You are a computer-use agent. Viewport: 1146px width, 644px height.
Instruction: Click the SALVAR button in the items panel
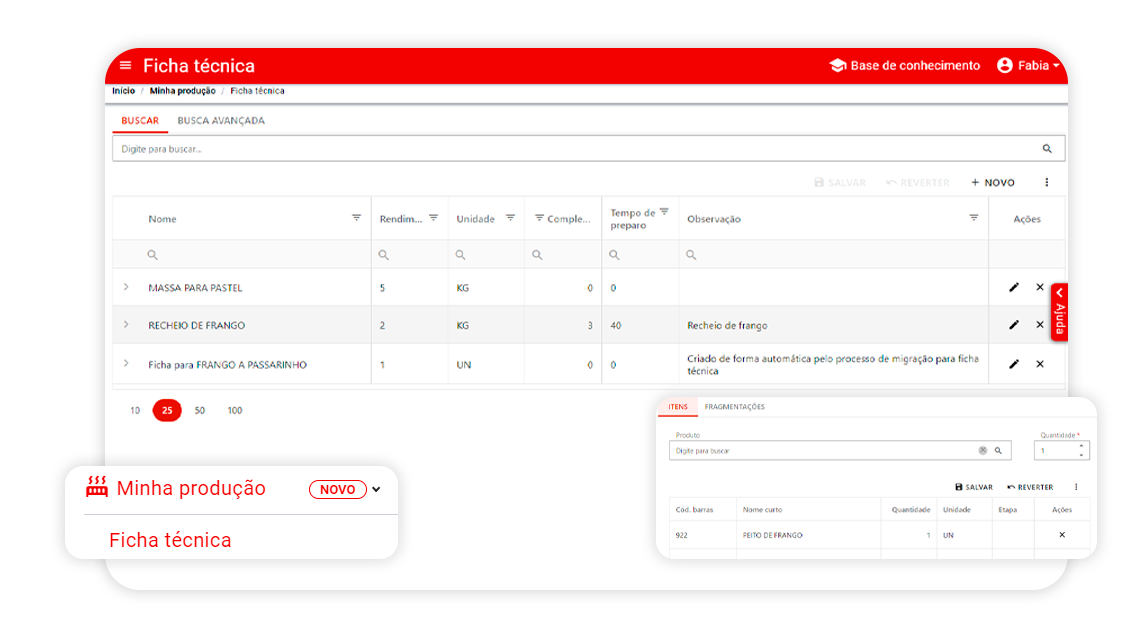tap(974, 487)
